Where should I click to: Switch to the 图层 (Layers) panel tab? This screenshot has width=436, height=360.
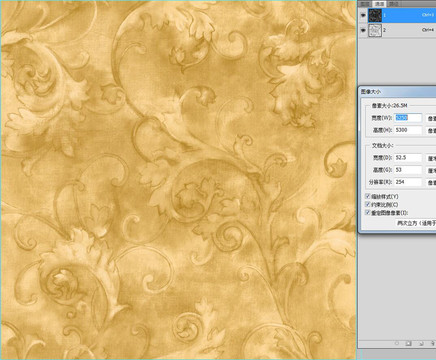366,4
